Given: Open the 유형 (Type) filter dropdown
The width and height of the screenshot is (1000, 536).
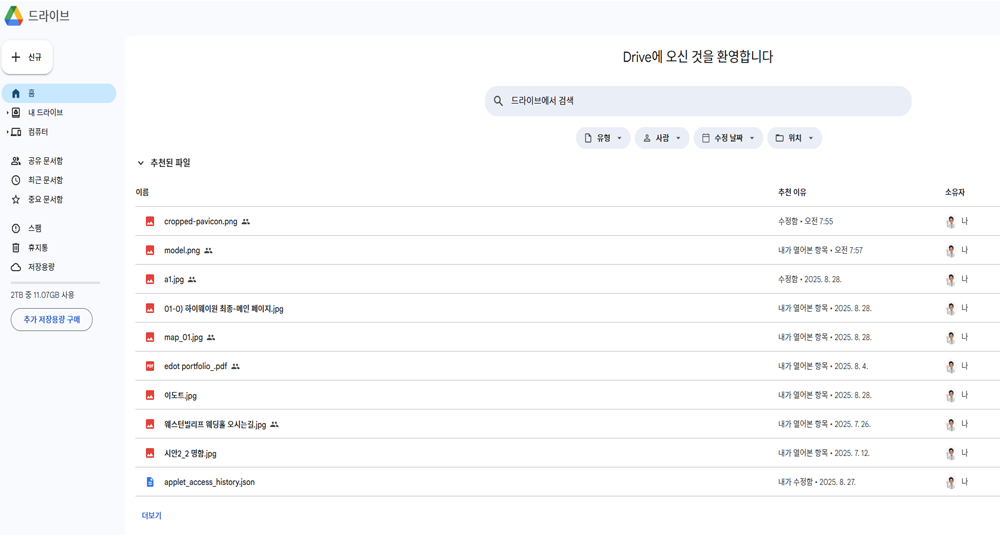Looking at the screenshot, I should click(603, 138).
